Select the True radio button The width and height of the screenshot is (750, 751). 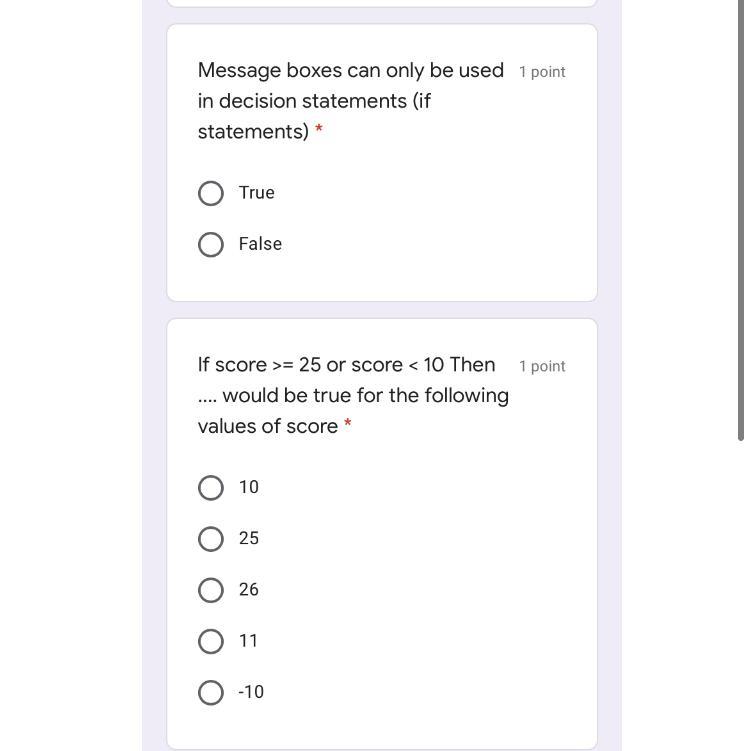click(x=211, y=193)
